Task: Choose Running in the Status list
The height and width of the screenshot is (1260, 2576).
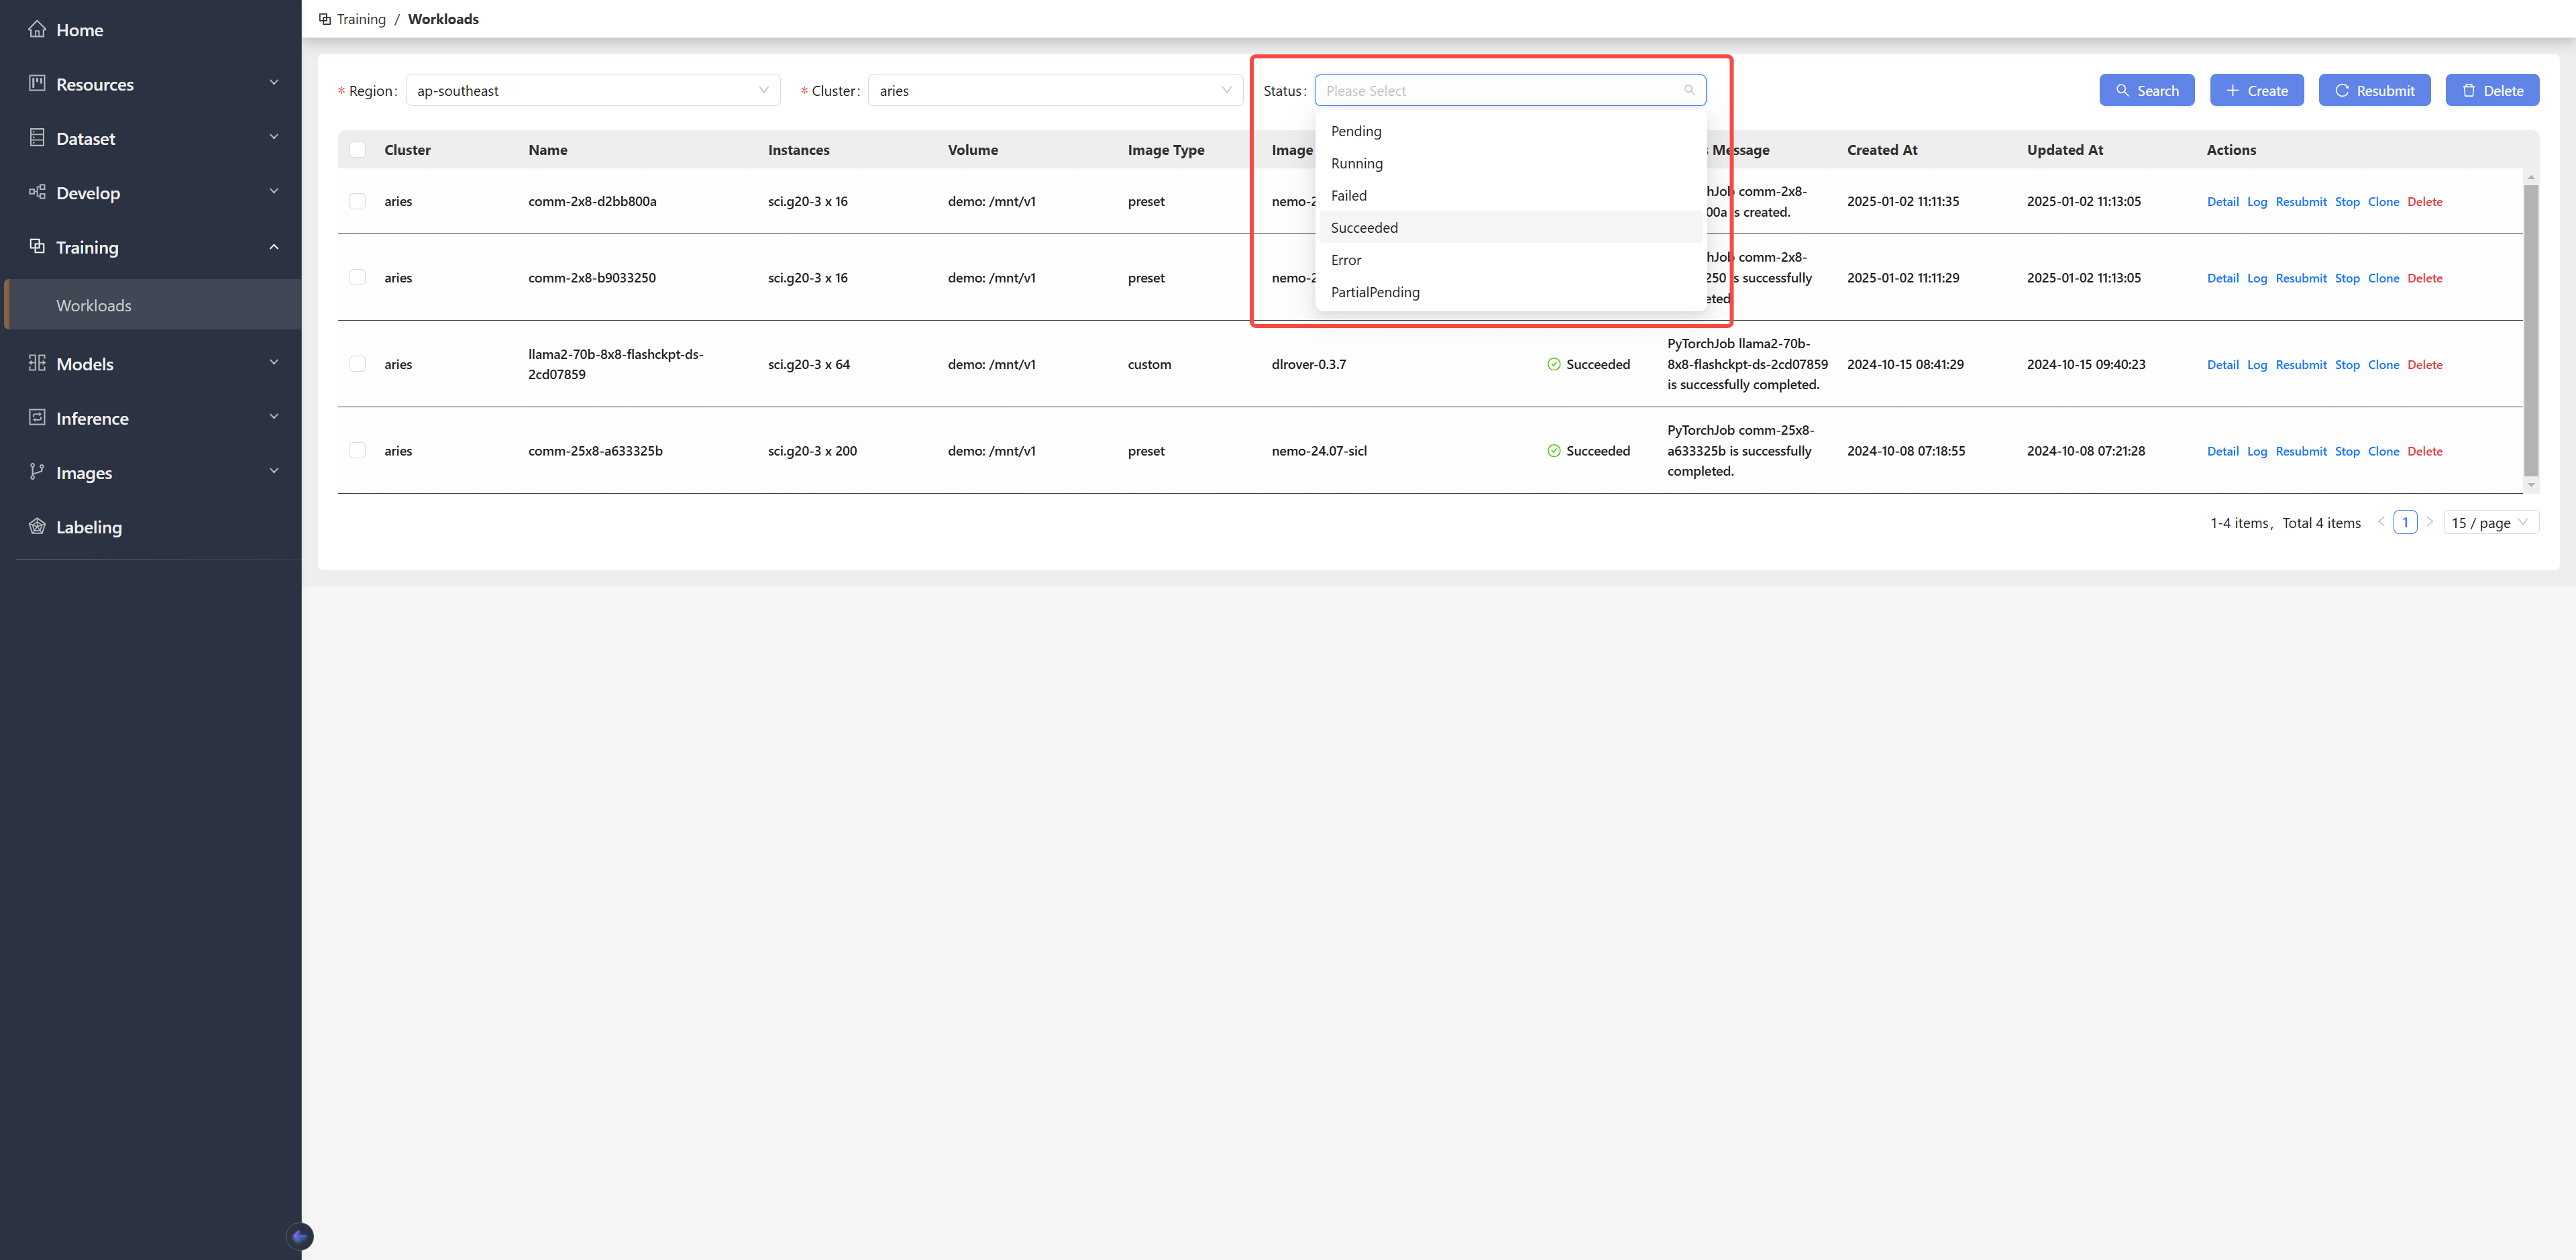Action: [x=1510, y=163]
